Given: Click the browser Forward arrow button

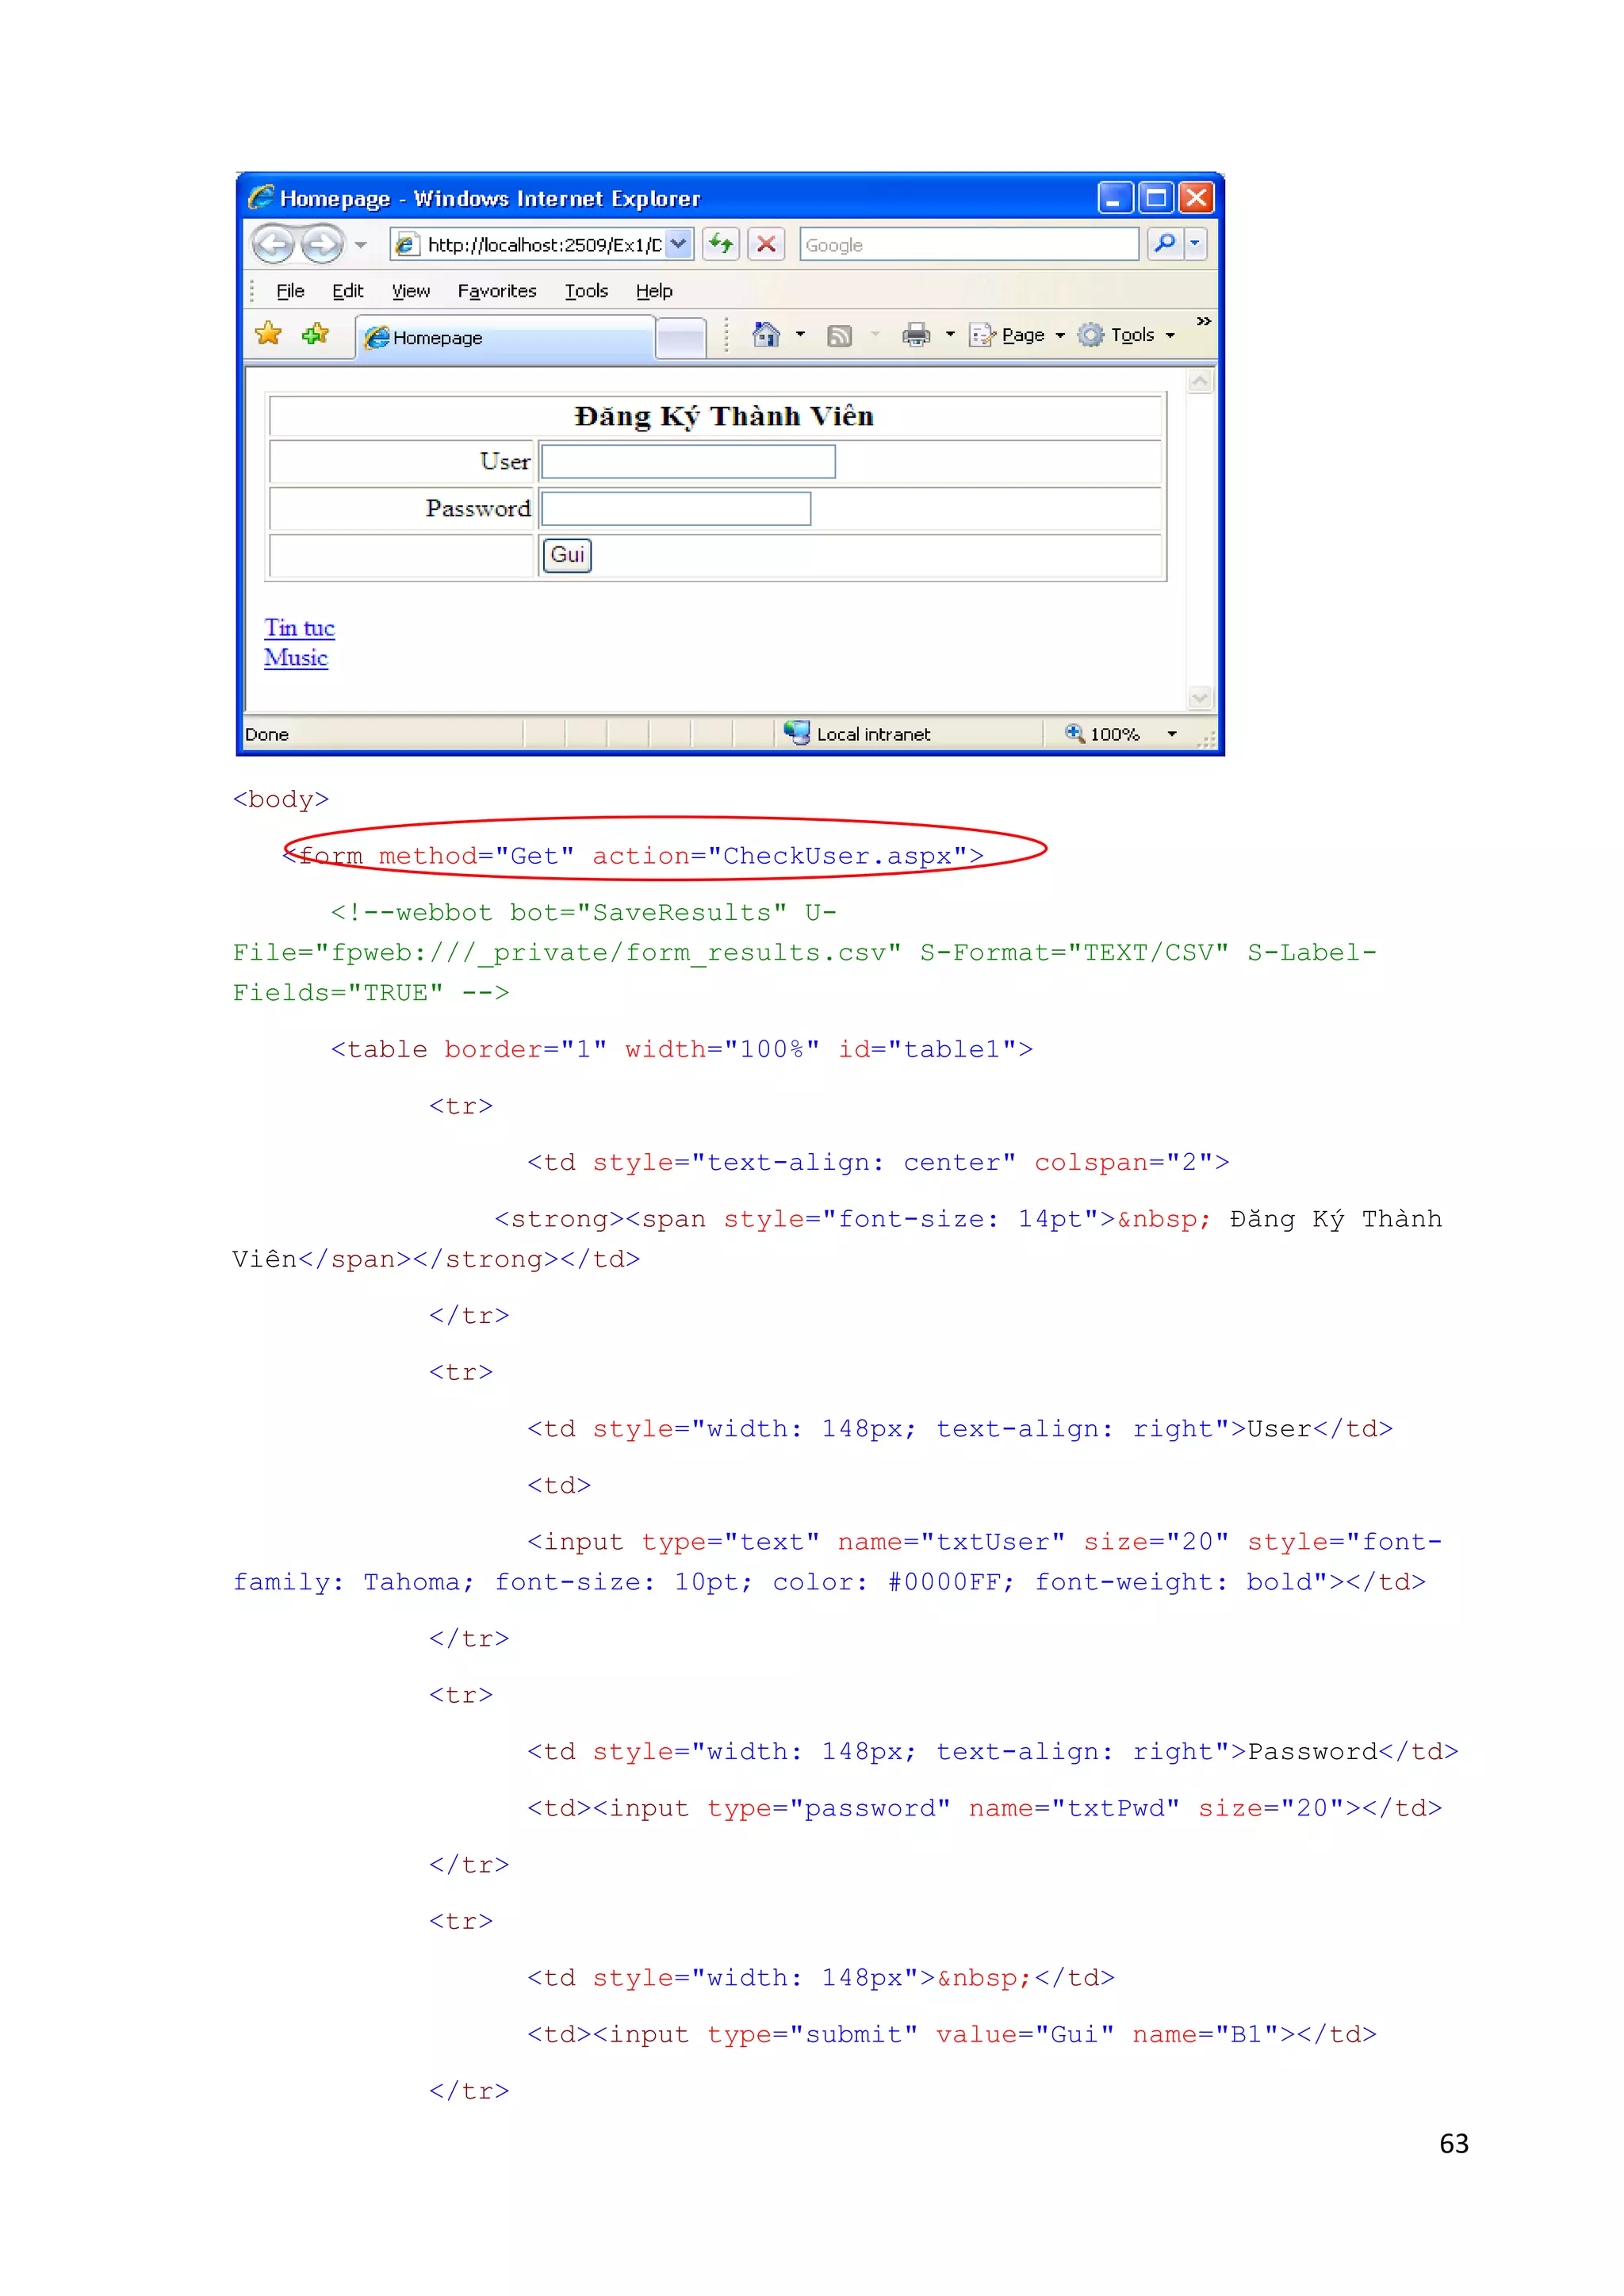Looking at the screenshot, I should (322, 244).
